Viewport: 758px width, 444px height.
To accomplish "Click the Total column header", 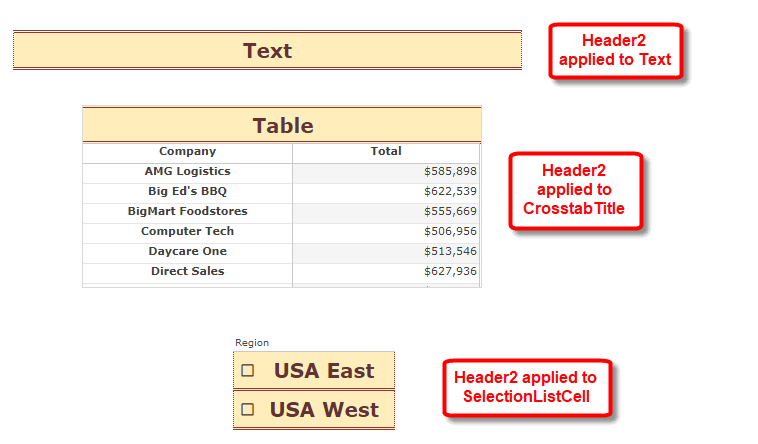I will pyautogui.click(x=386, y=152).
